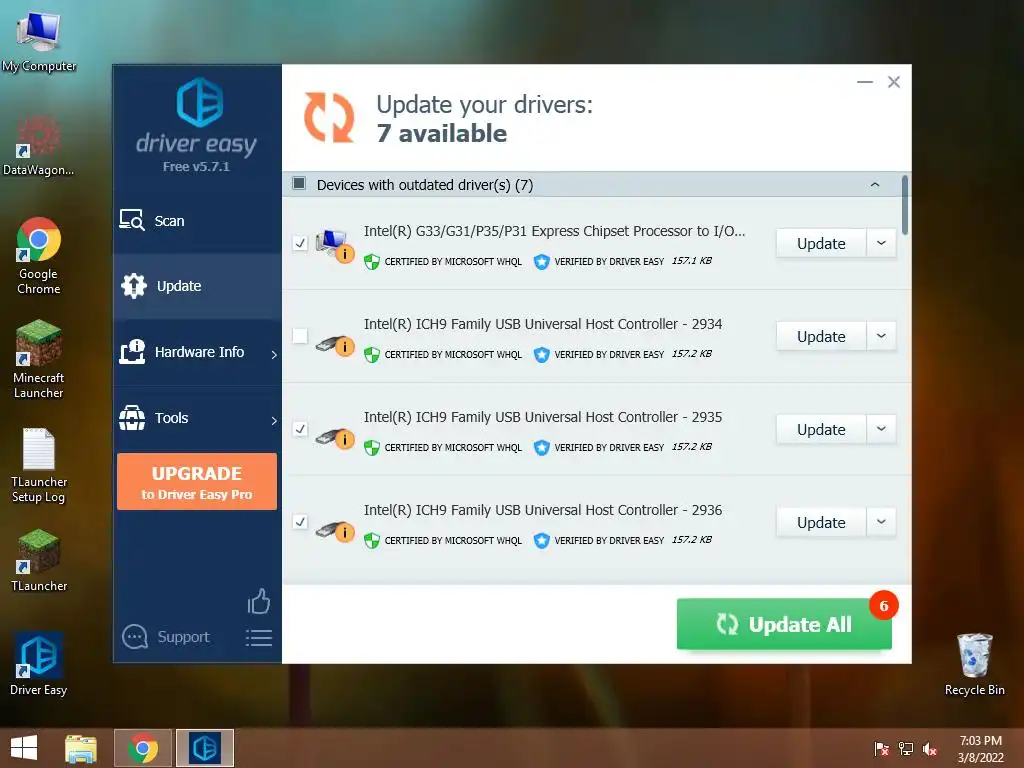Collapse the outdated drivers section chevron
Screen dimensions: 1024x768
click(875, 185)
